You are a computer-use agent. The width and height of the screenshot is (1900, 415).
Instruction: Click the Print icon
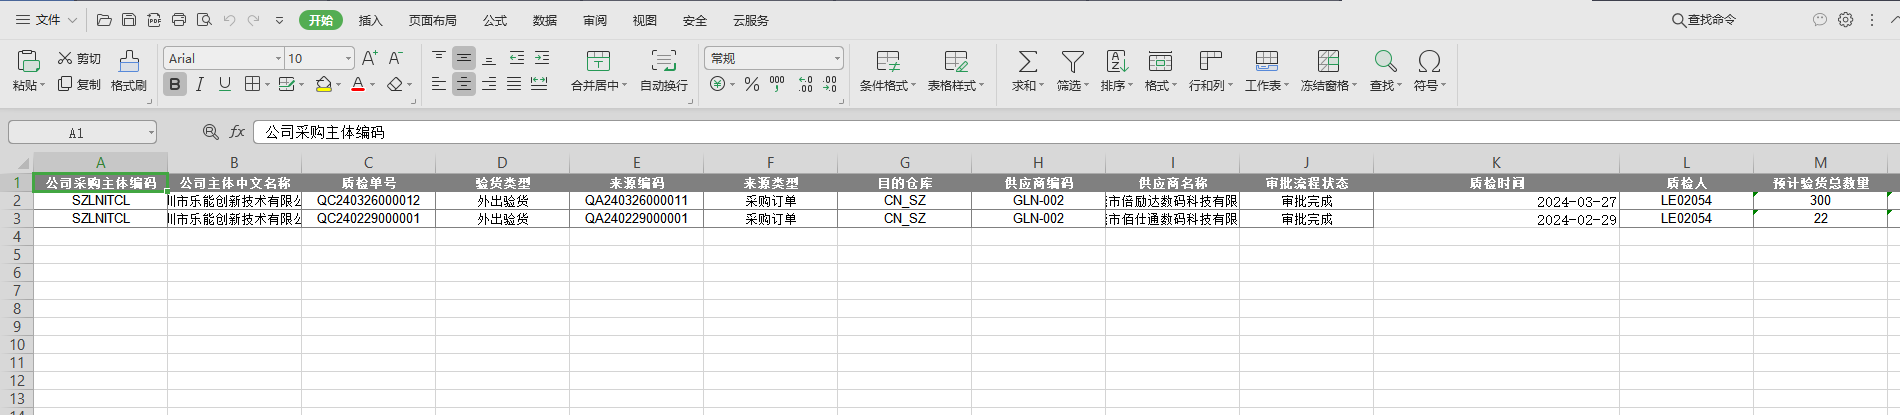tap(179, 20)
